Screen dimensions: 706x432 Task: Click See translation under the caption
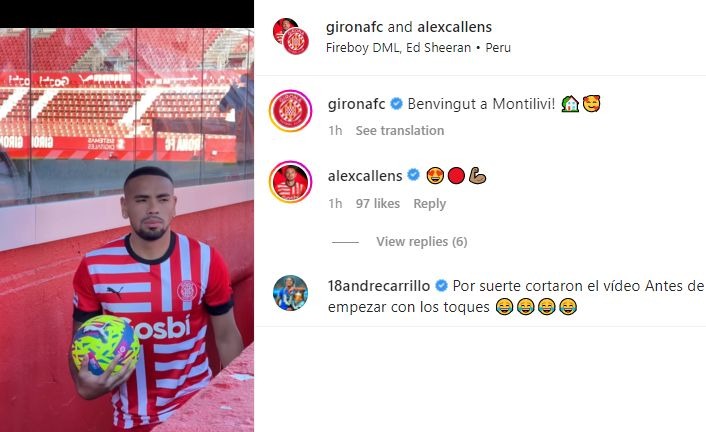[400, 131]
